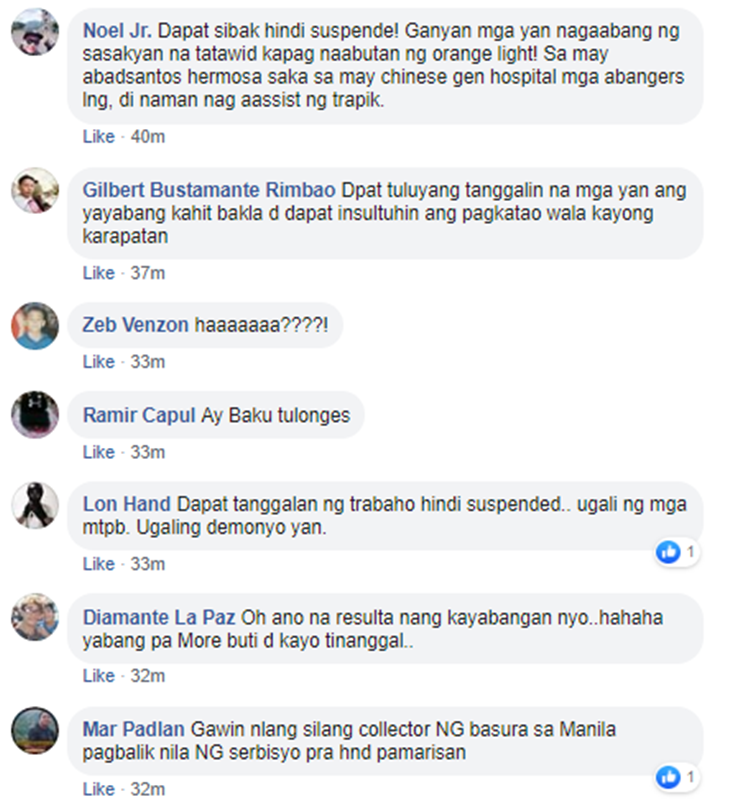Open Ramir Capul's profile avatar

(x=35, y=415)
